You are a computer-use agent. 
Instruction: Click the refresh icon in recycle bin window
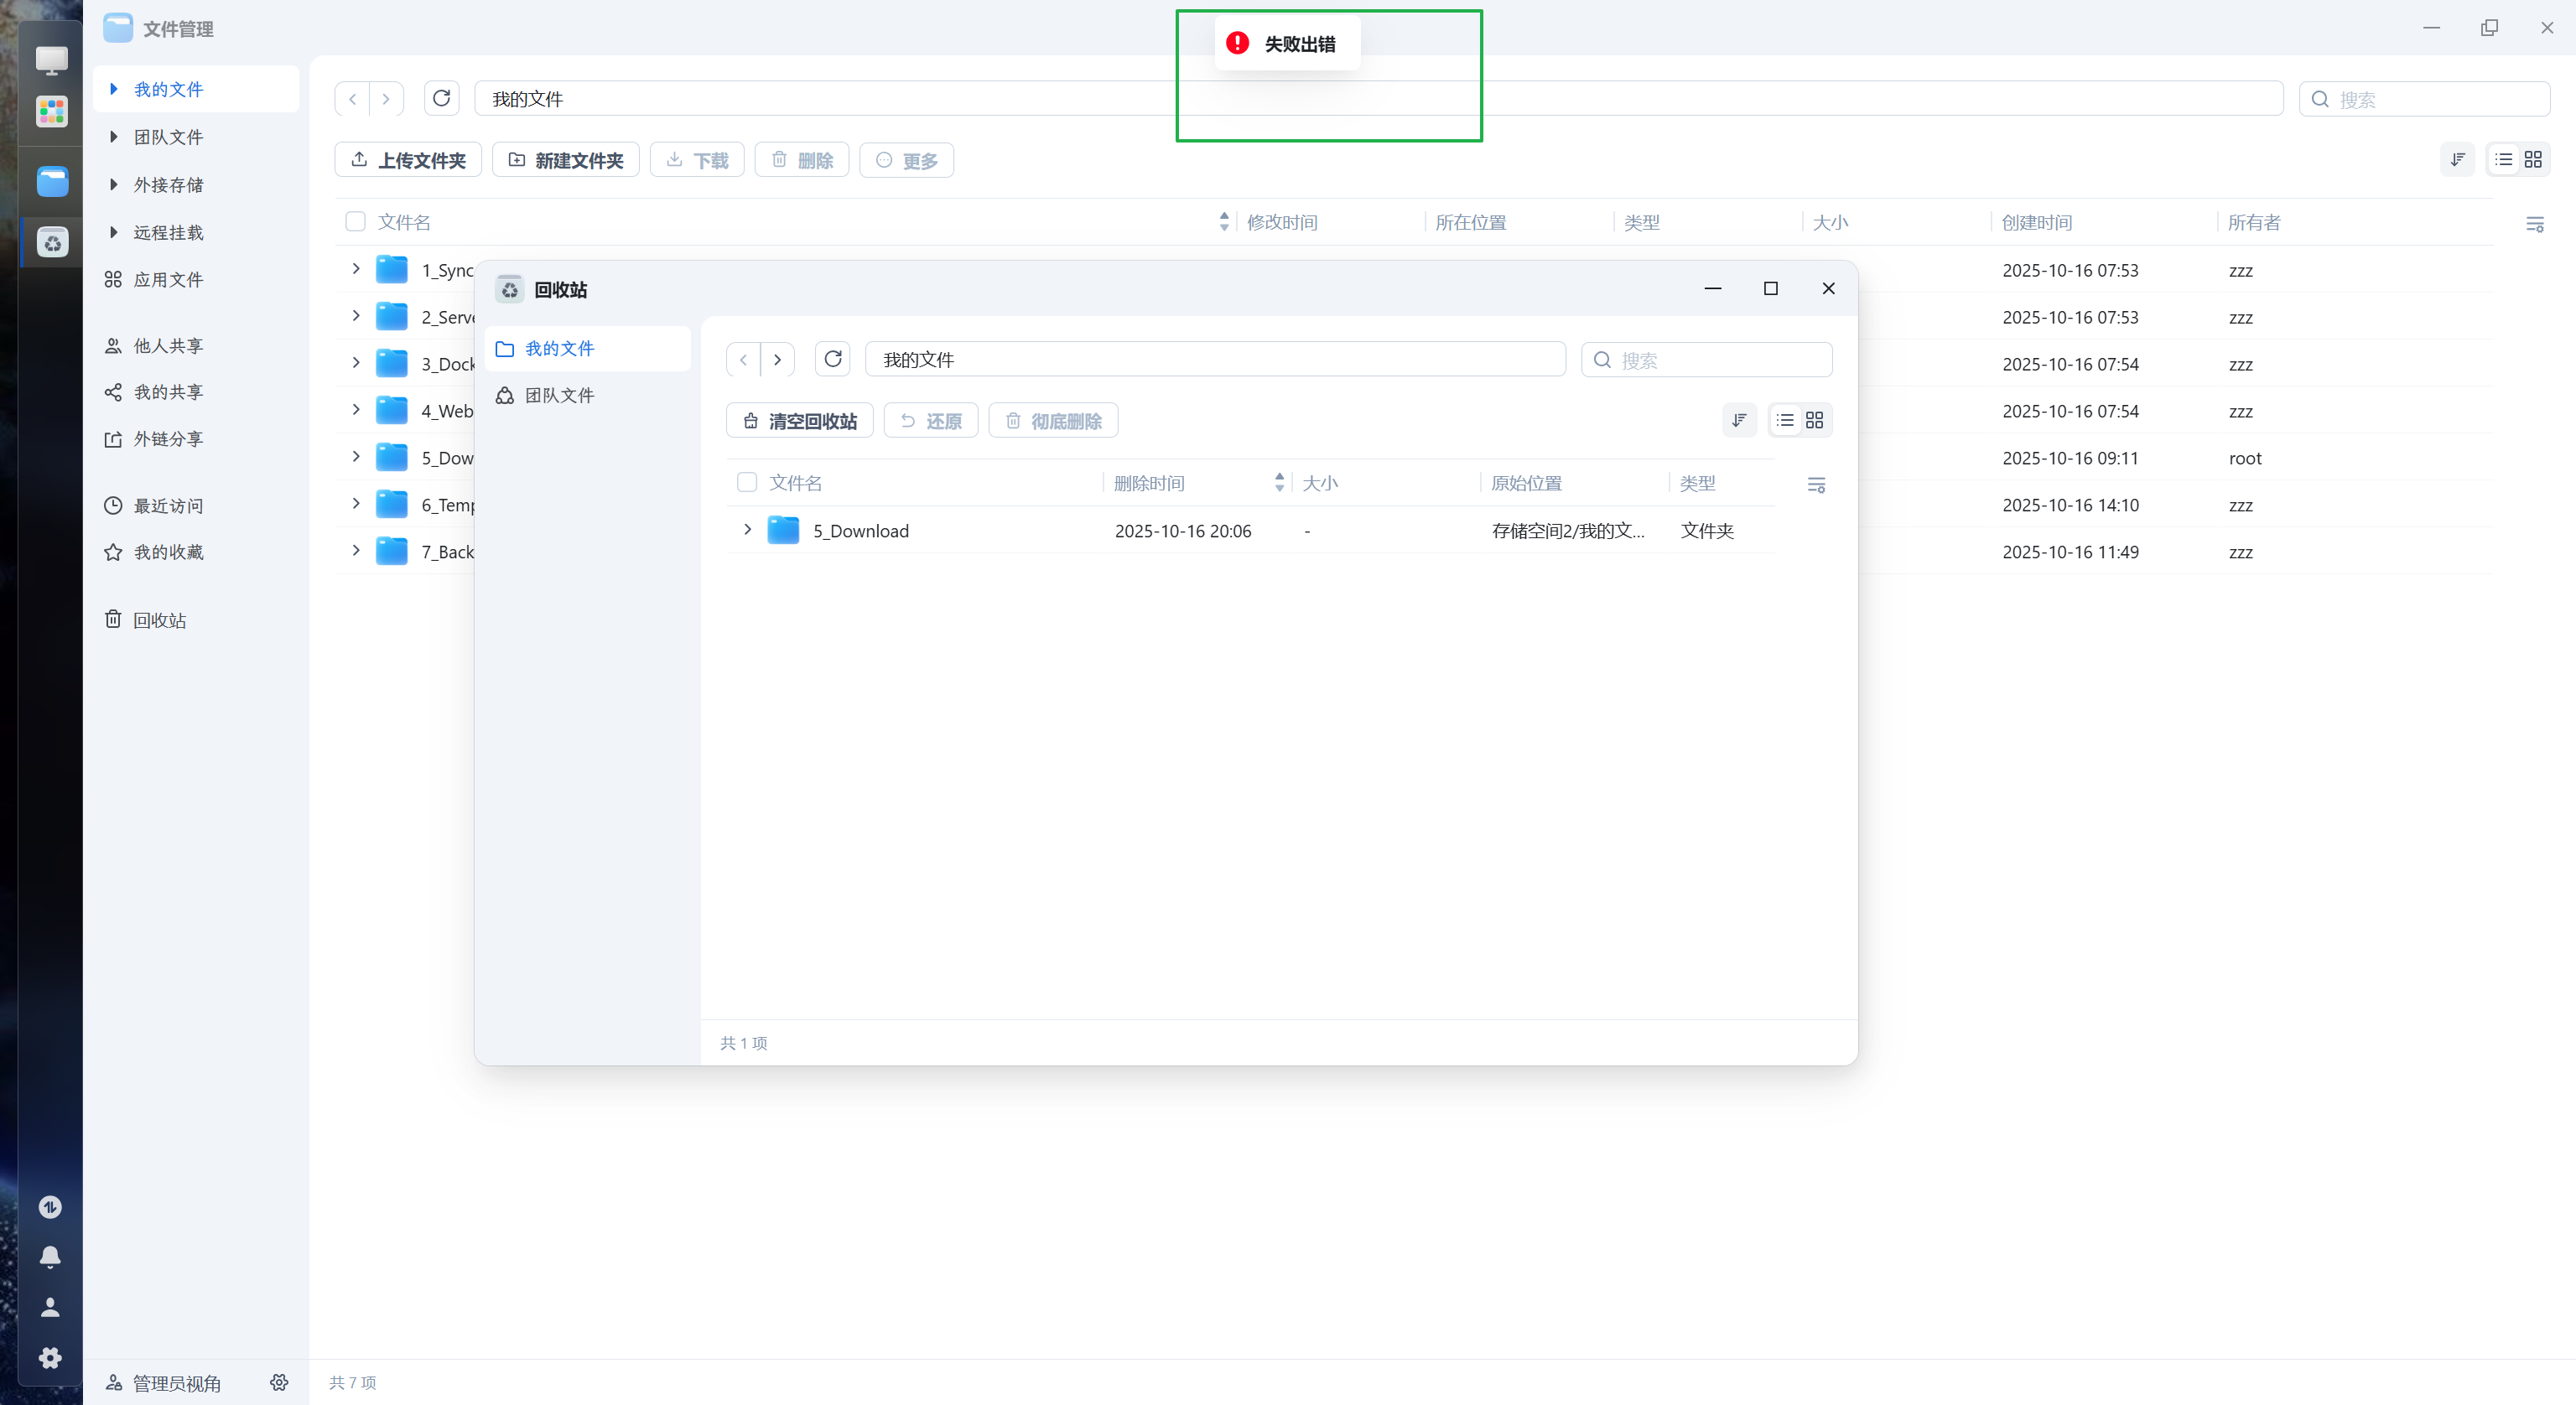point(832,359)
